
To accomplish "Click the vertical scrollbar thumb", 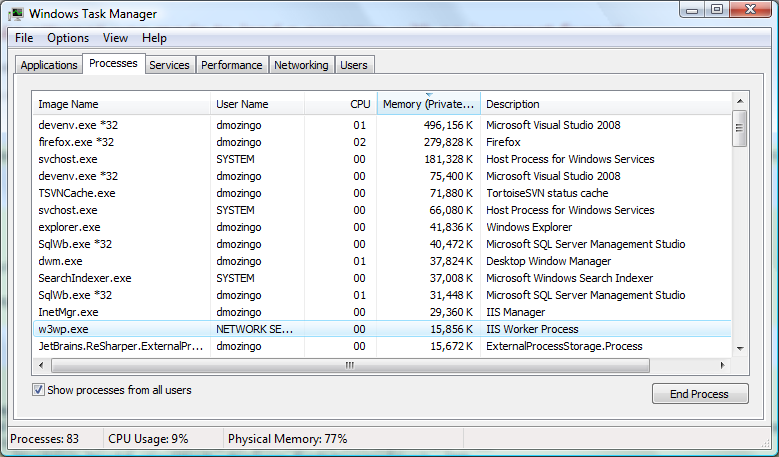I will (x=740, y=128).
